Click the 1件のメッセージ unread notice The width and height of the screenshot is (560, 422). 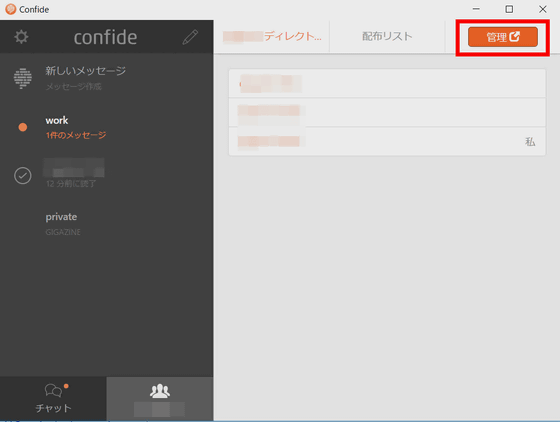(x=76, y=135)
